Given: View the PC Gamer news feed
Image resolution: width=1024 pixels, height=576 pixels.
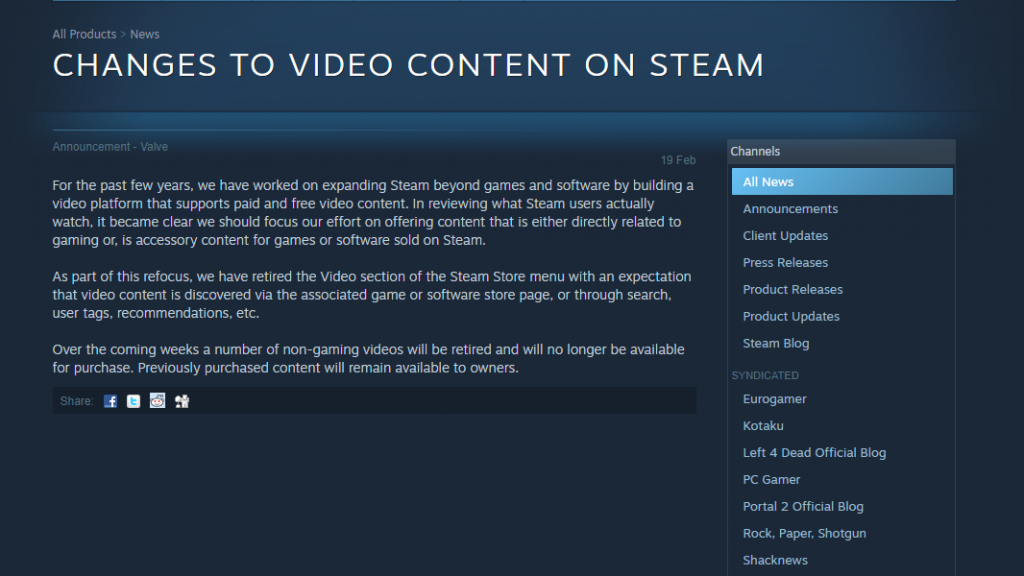Looking at the screenshot, I should 771,480.
